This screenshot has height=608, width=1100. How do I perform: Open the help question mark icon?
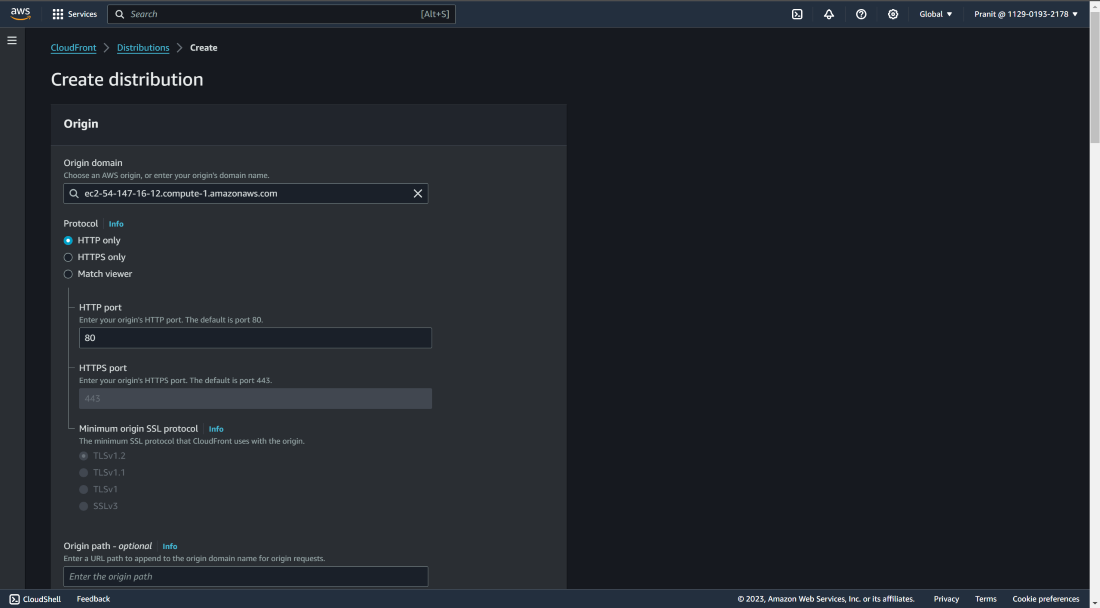pyautogui.click(x=861, y=14)
